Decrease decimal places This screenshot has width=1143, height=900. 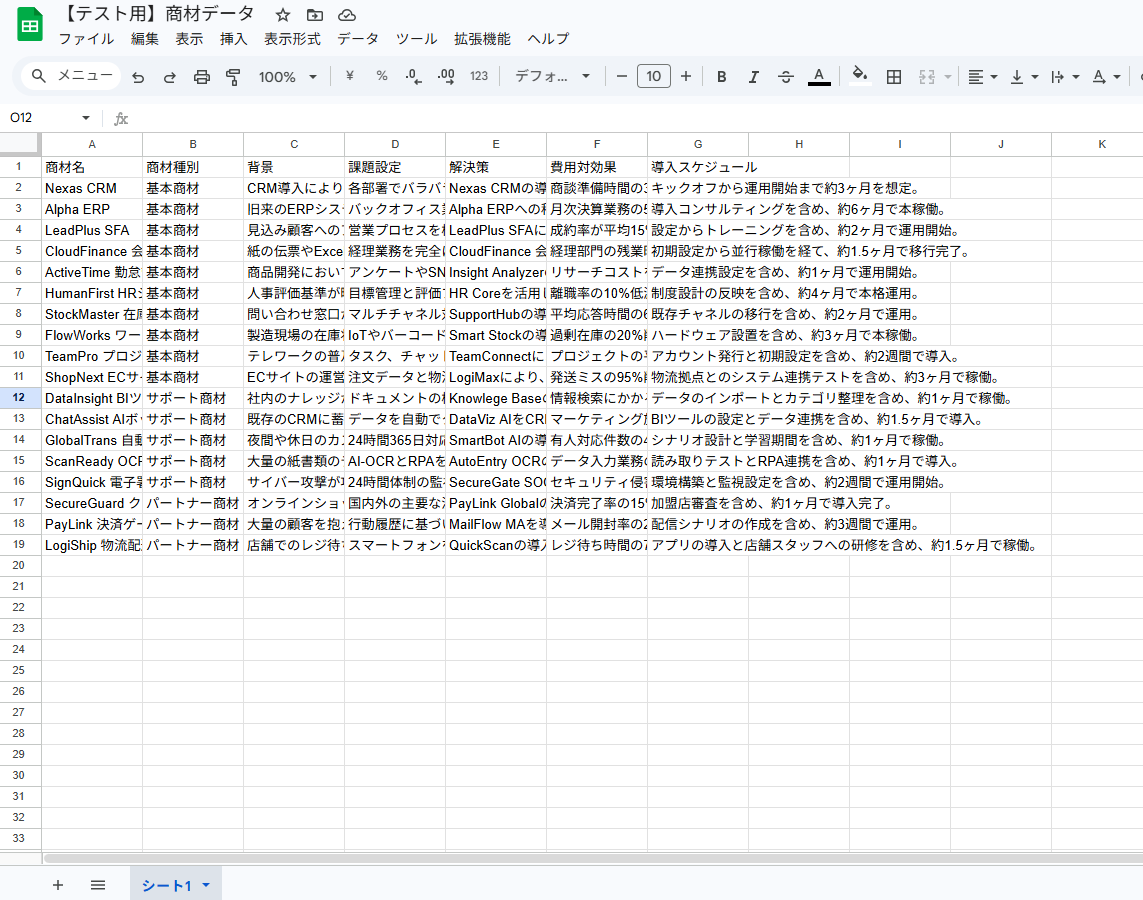click(x=413, y=76)
